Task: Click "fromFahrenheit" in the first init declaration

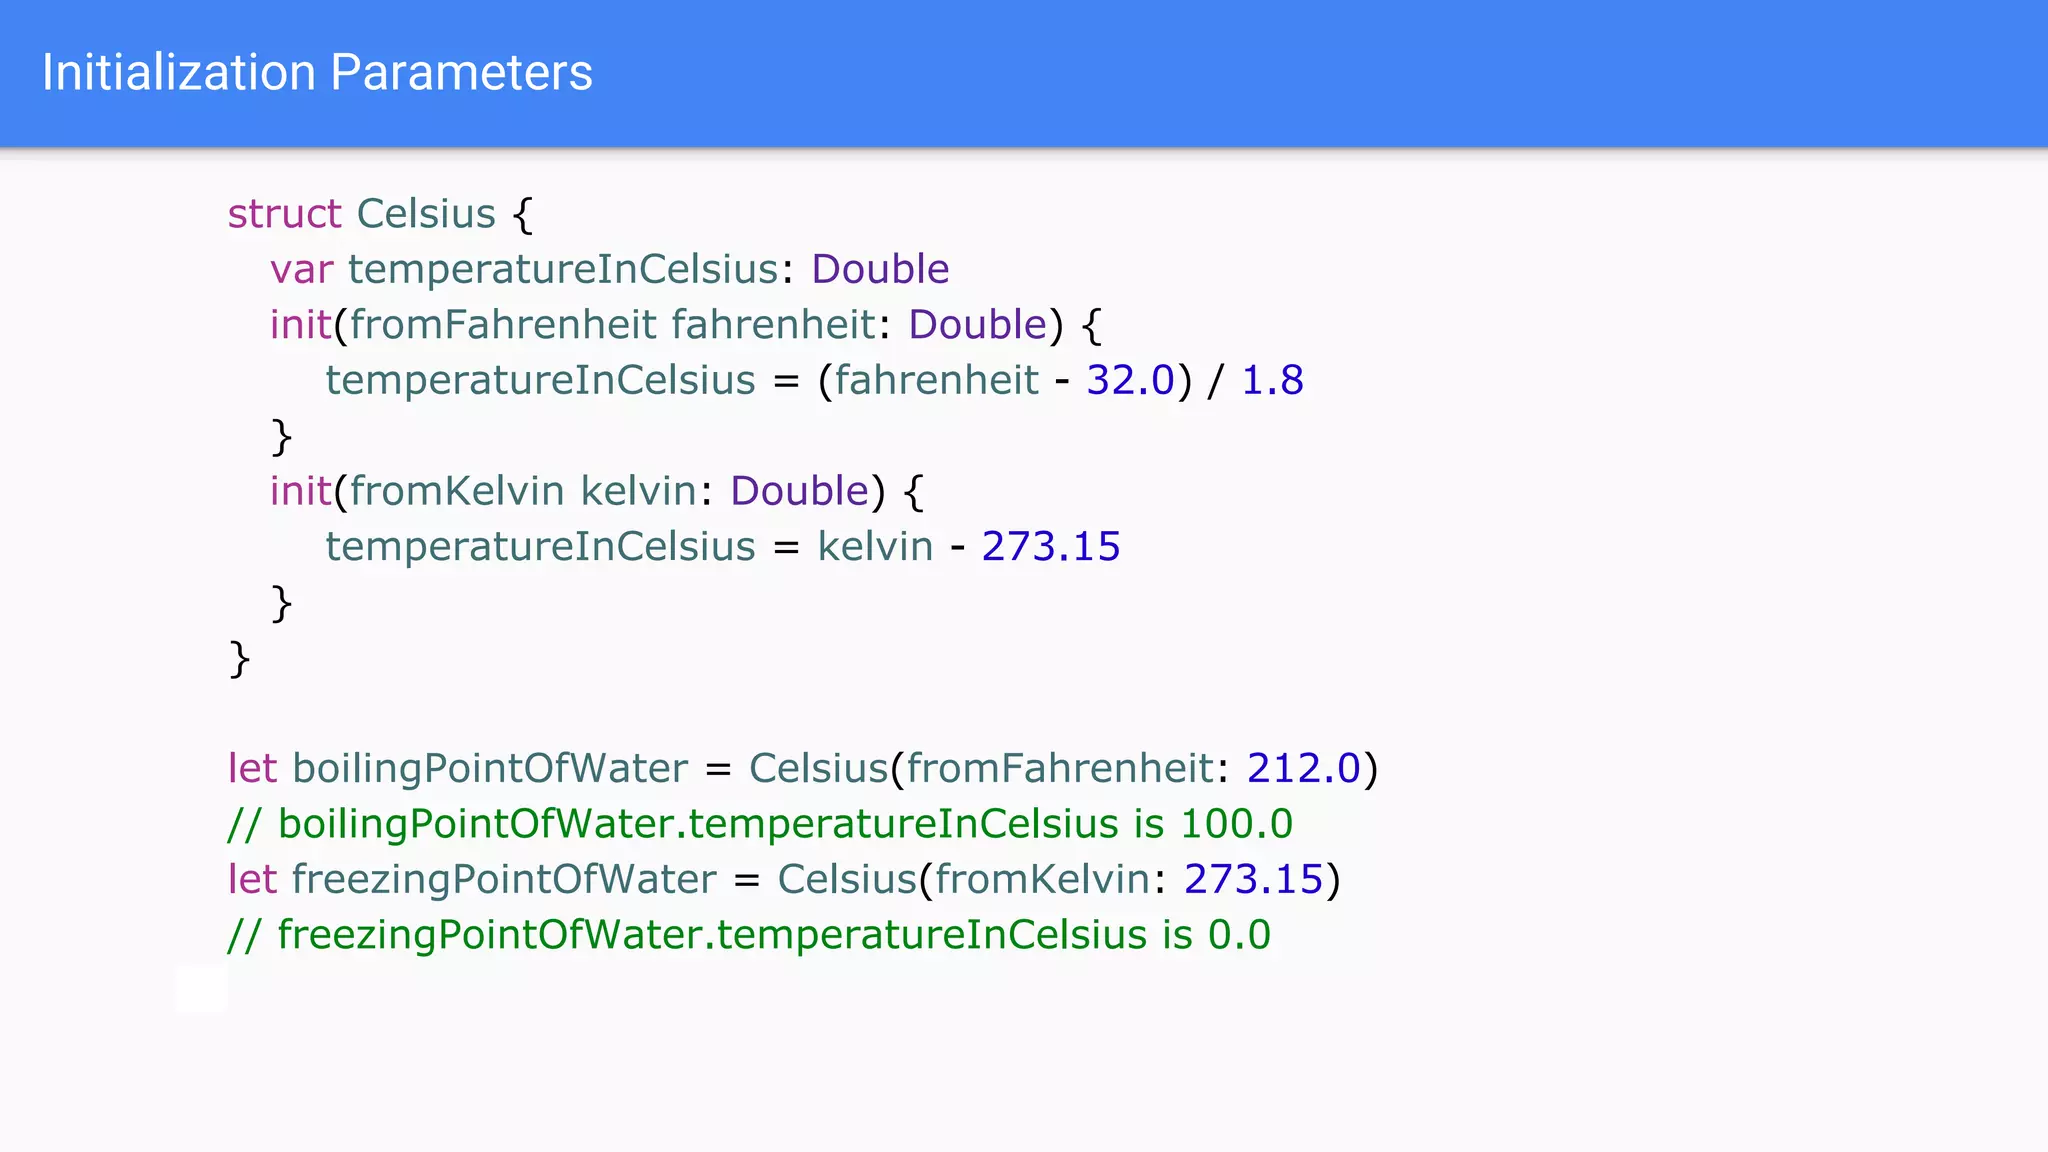Action: point(503,325)
